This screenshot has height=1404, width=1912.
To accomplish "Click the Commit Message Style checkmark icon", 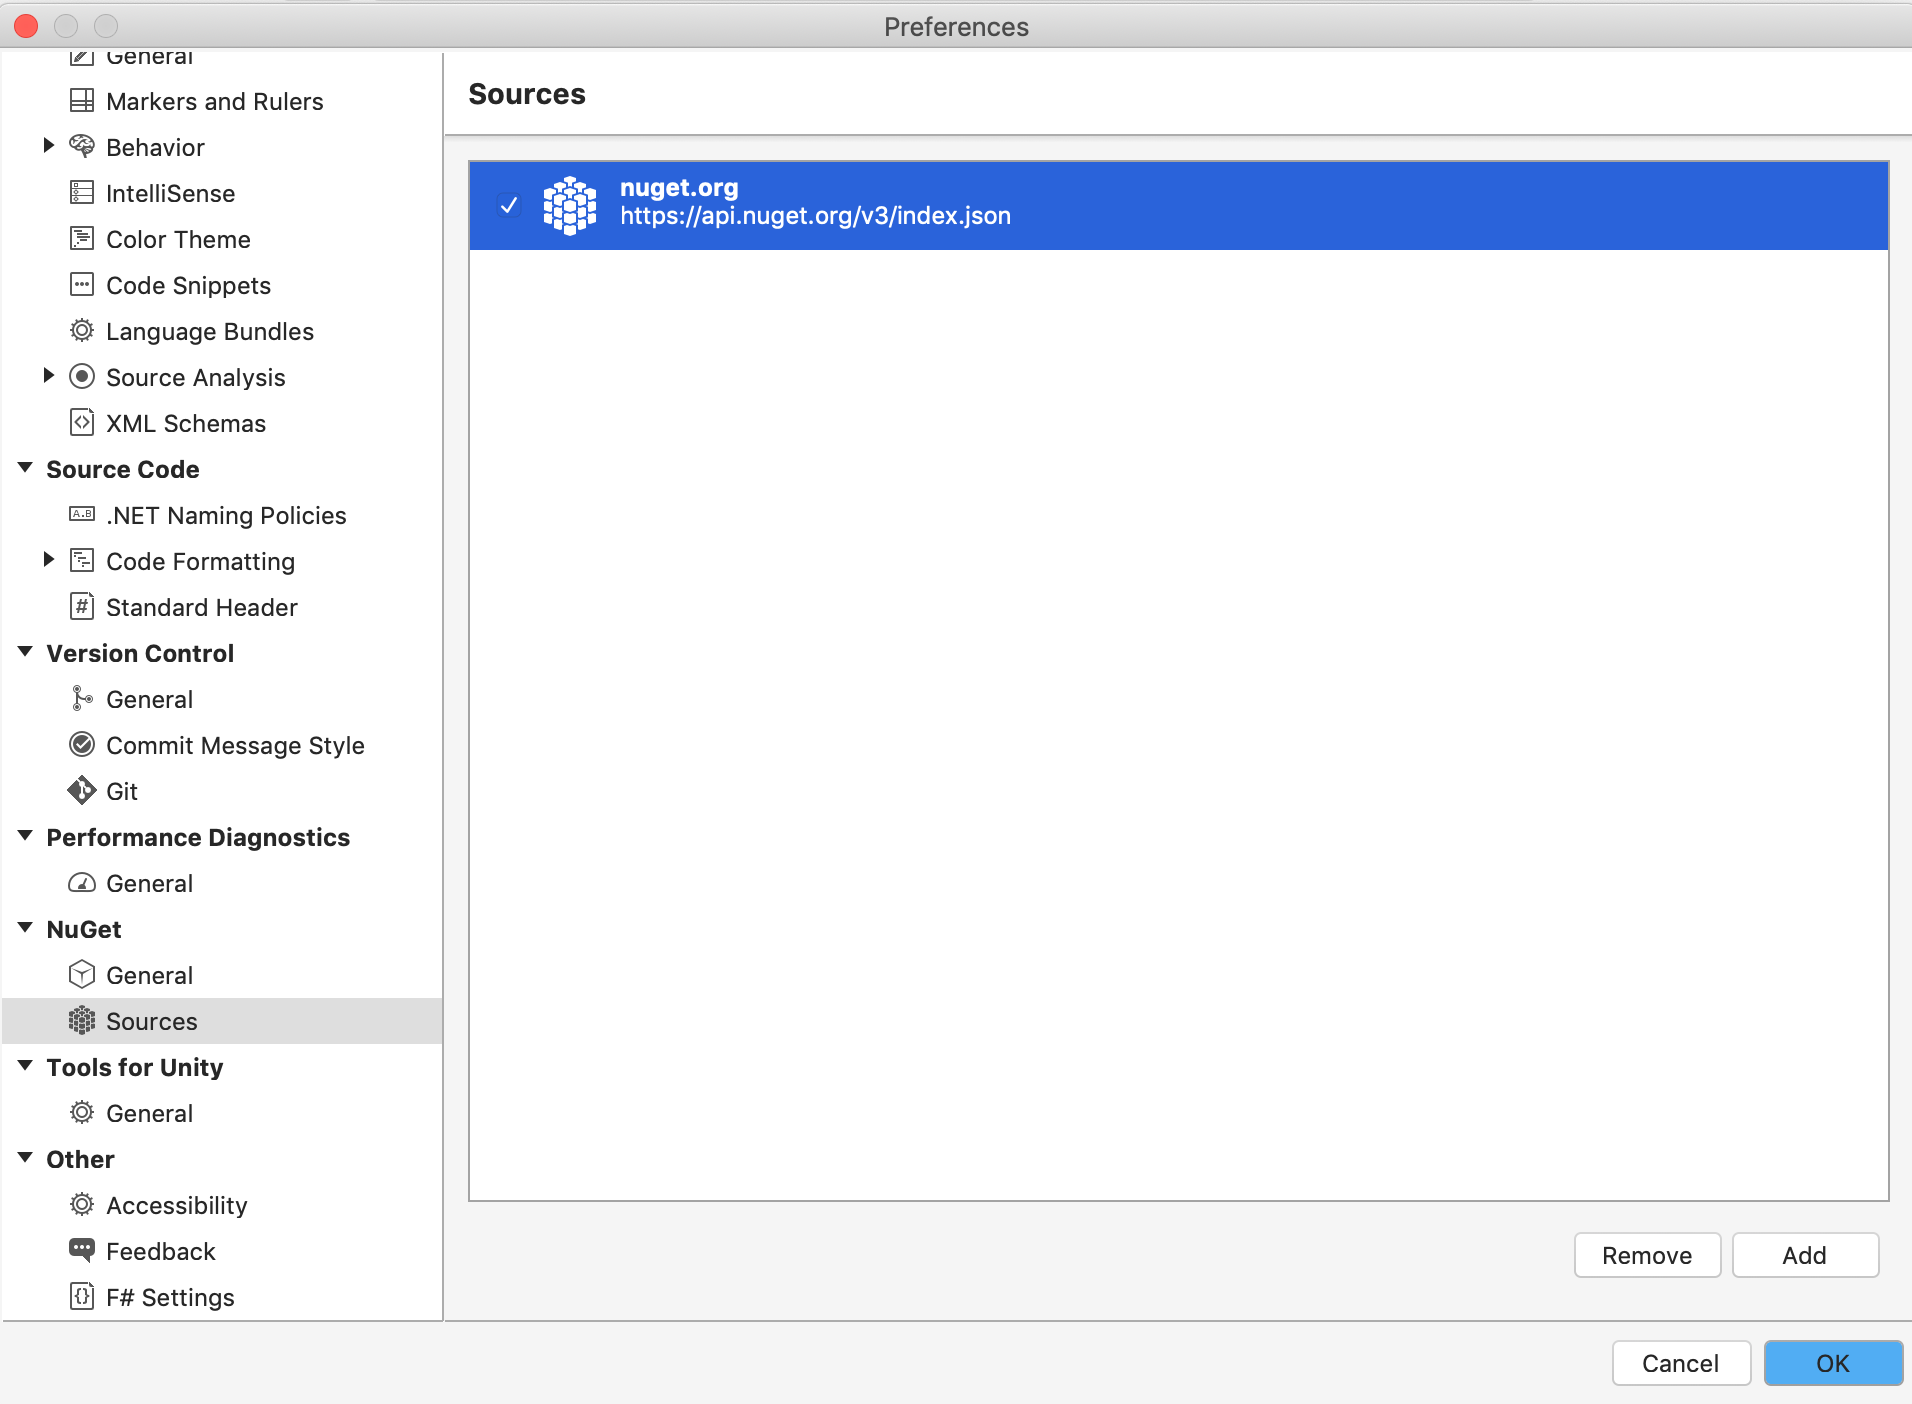I will [82, 745].
